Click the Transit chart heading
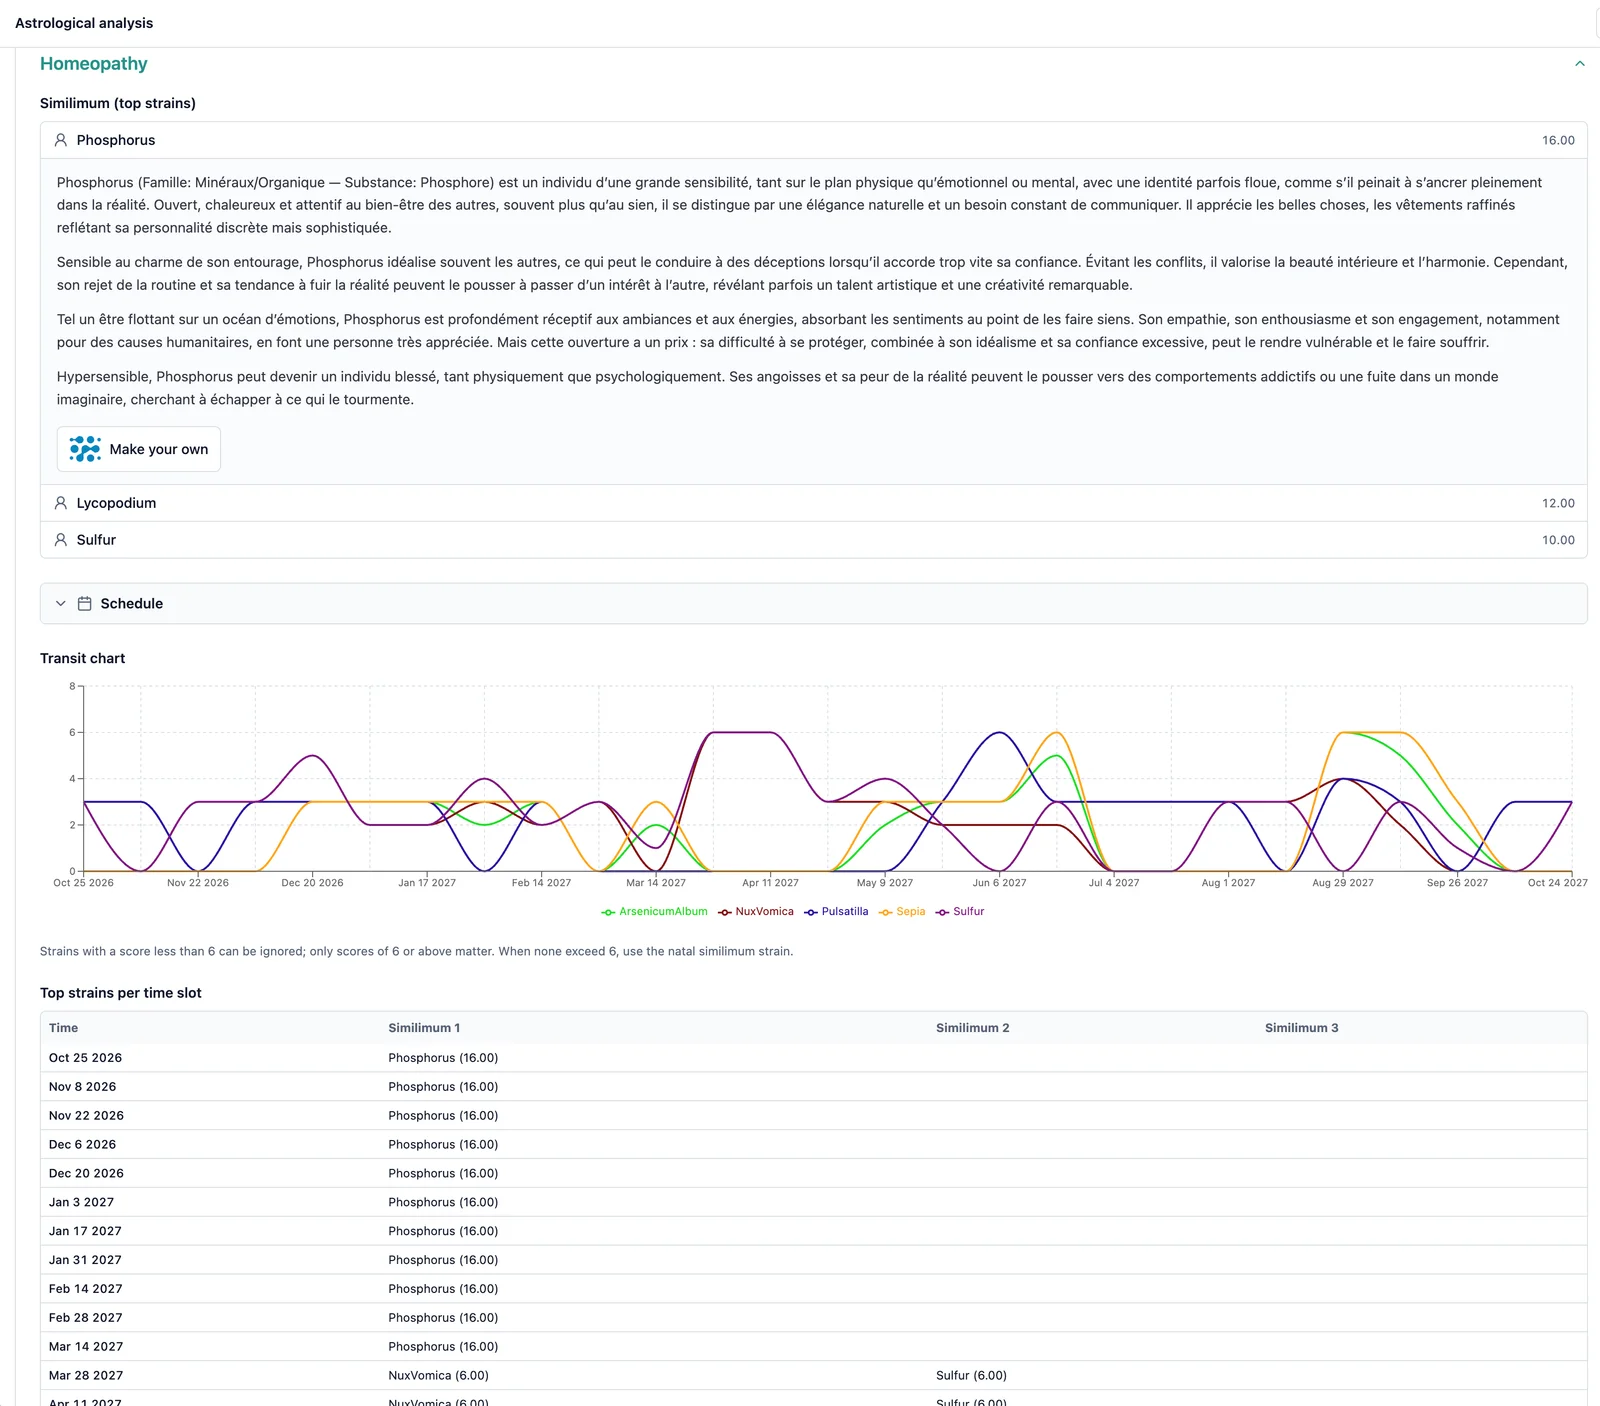Viewport: 1600px width, 1406px height. pyautogui.click(x=82, y=658)
